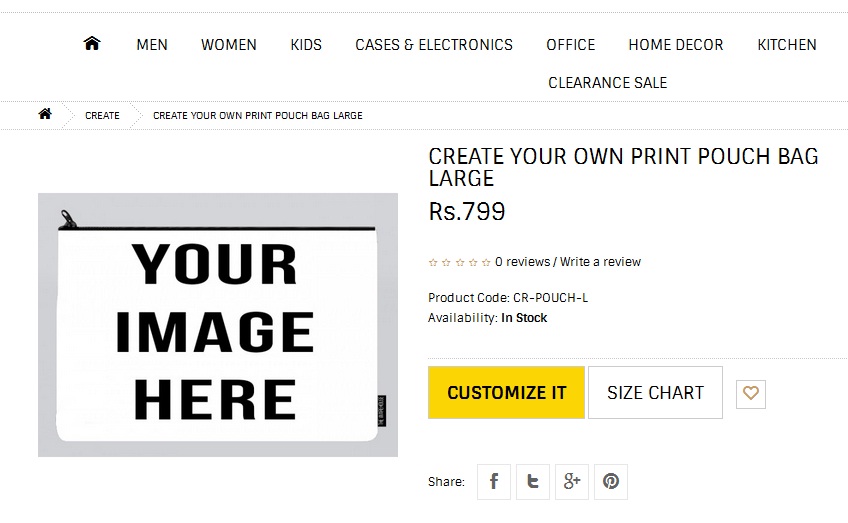
Task: Open Cases & Electronics menu
Action: click(434, 45)
